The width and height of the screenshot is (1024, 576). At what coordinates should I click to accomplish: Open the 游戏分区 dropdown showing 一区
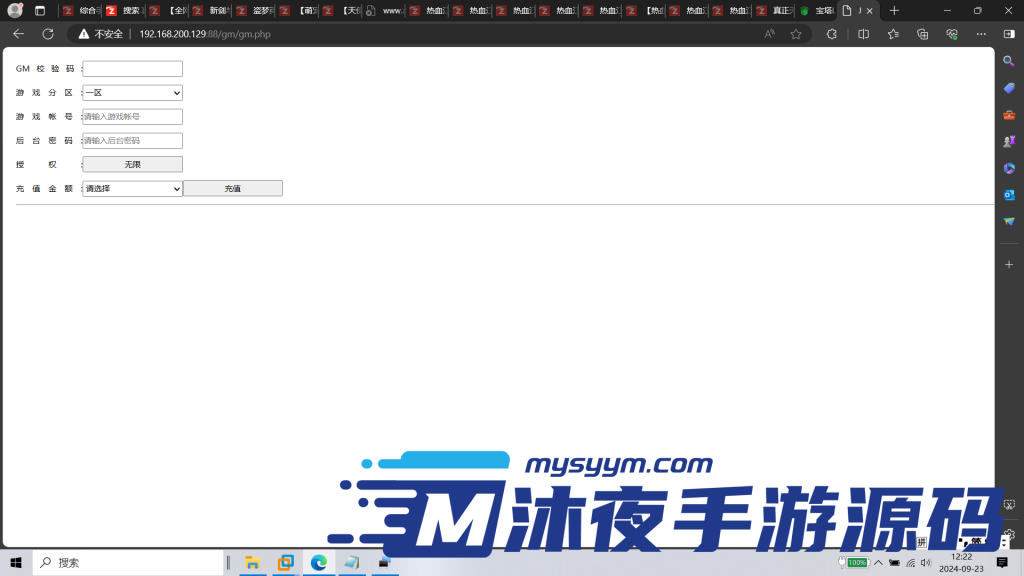pos(131,92)
